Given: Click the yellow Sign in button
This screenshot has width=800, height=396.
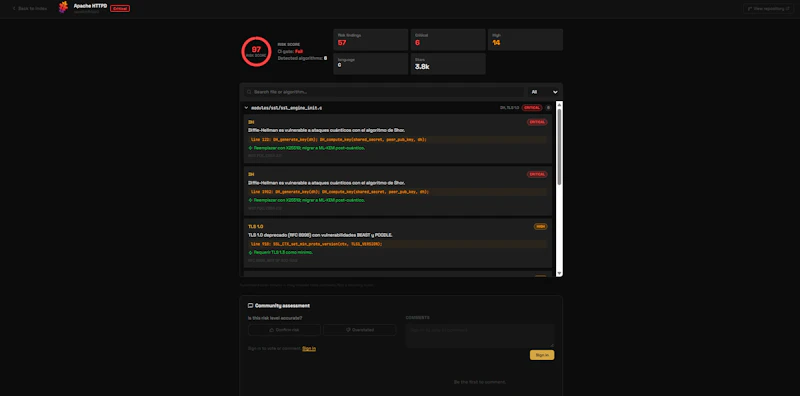Looking at the screenshot, I should coord(542,355).
